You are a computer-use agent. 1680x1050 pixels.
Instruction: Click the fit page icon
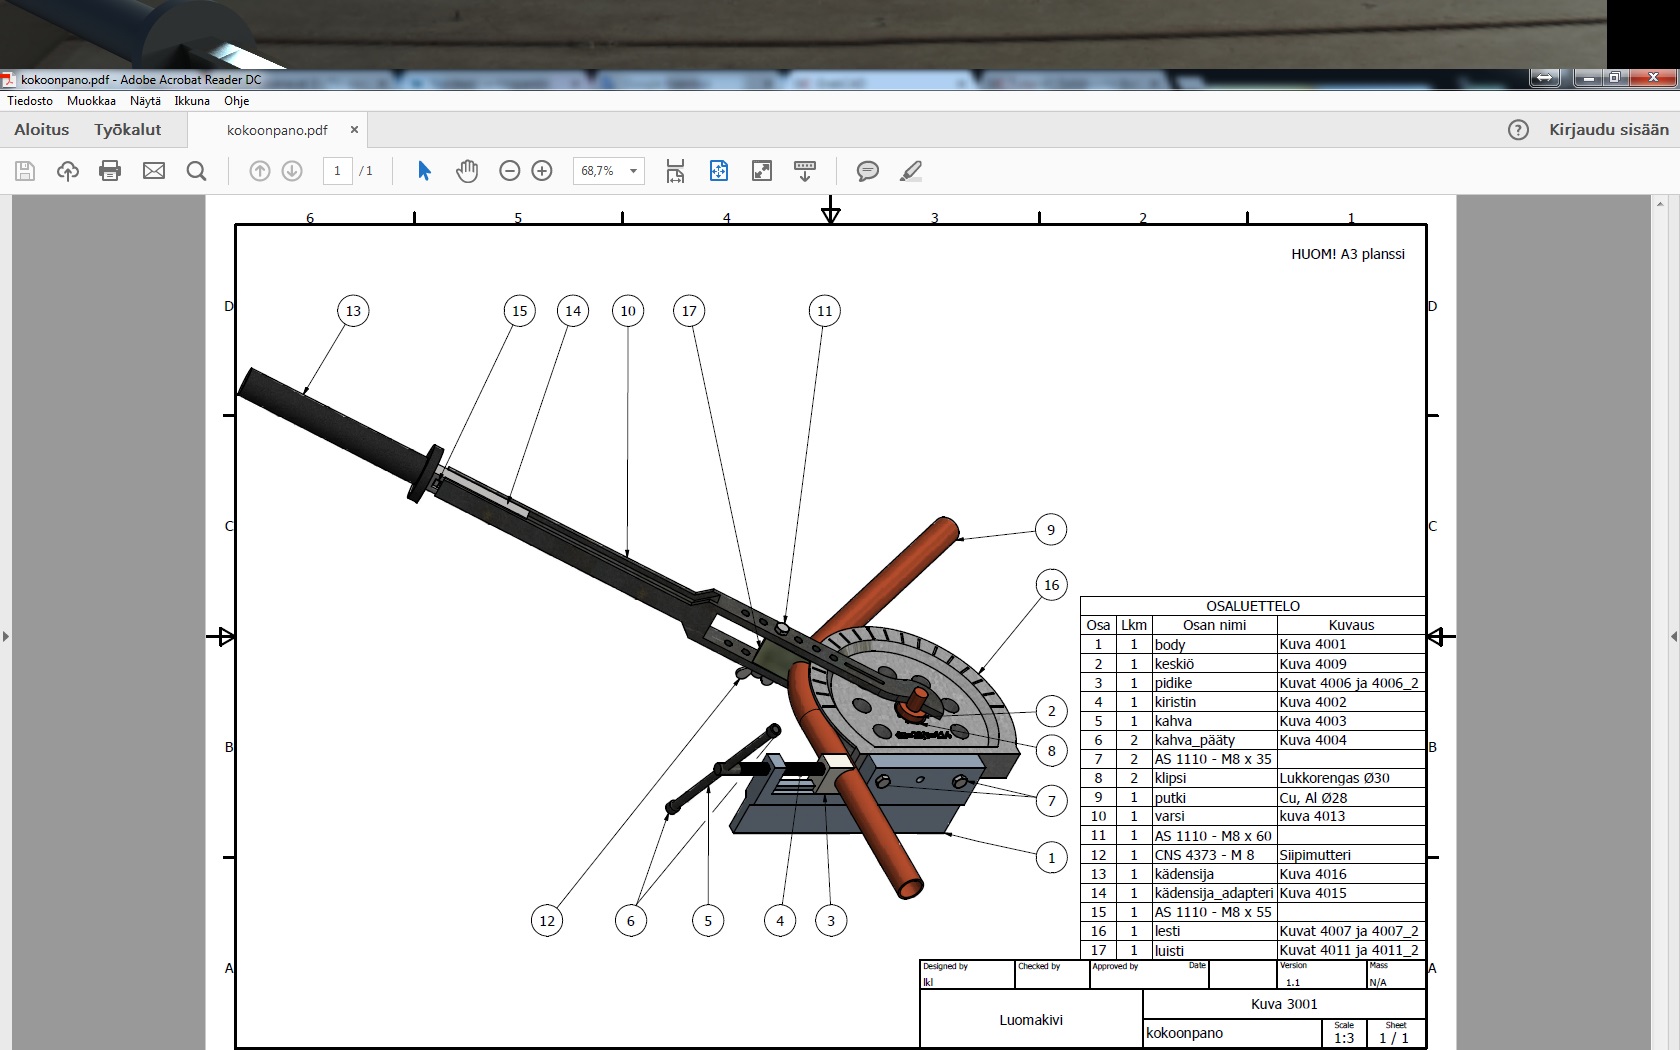point(719,171)
